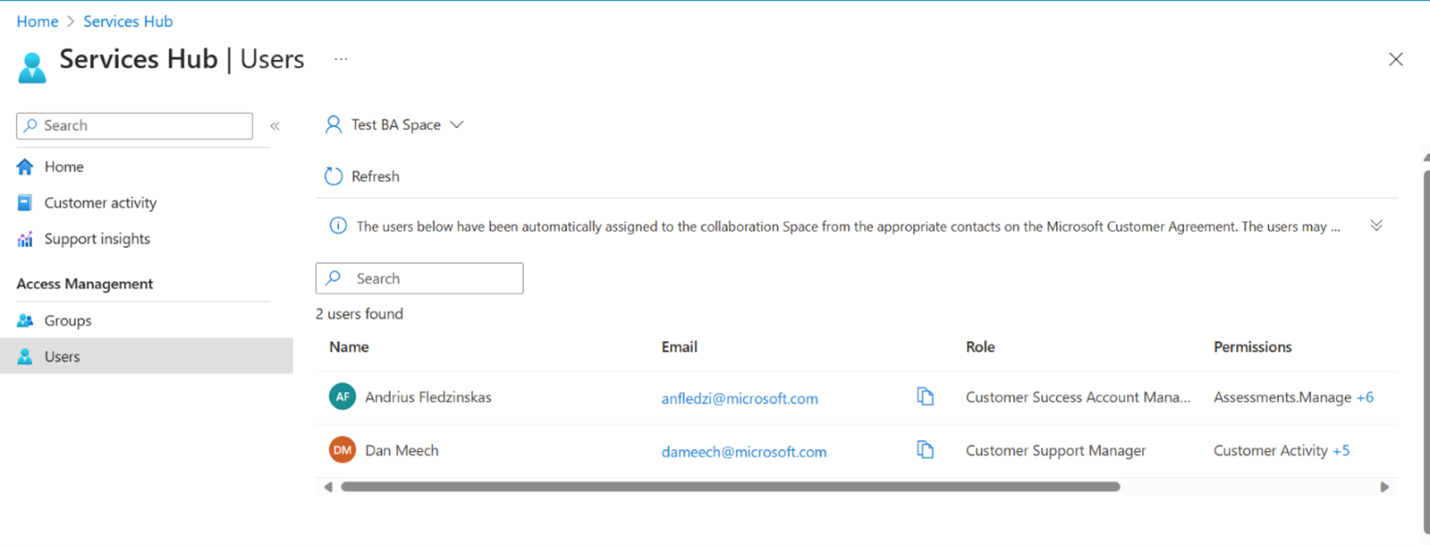Click the Assessments.Manage permission text
Screen dimensions: 1430x545
pos(1283,397)
